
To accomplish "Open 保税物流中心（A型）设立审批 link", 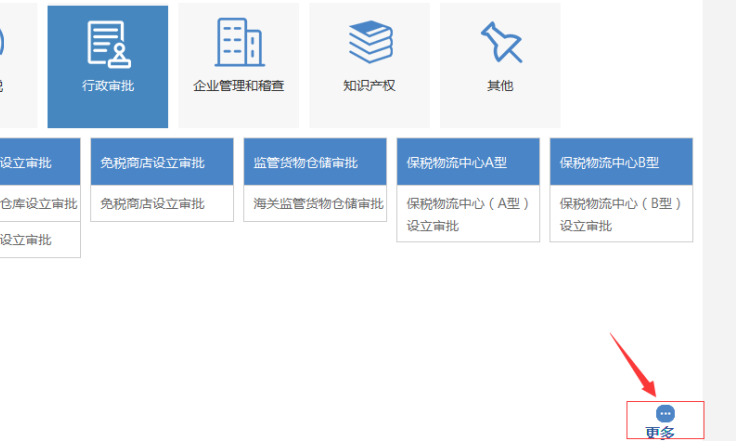I will click(468, 214).
